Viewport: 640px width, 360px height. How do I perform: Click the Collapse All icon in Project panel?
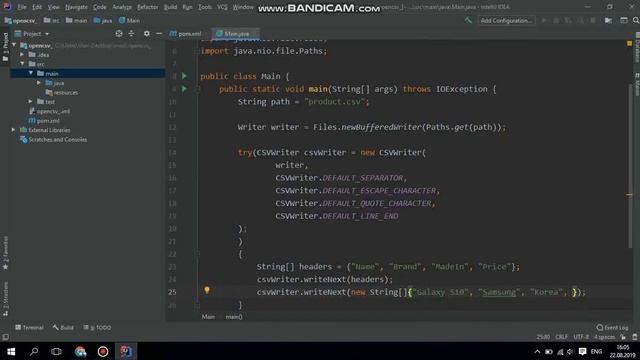[131, 33]
